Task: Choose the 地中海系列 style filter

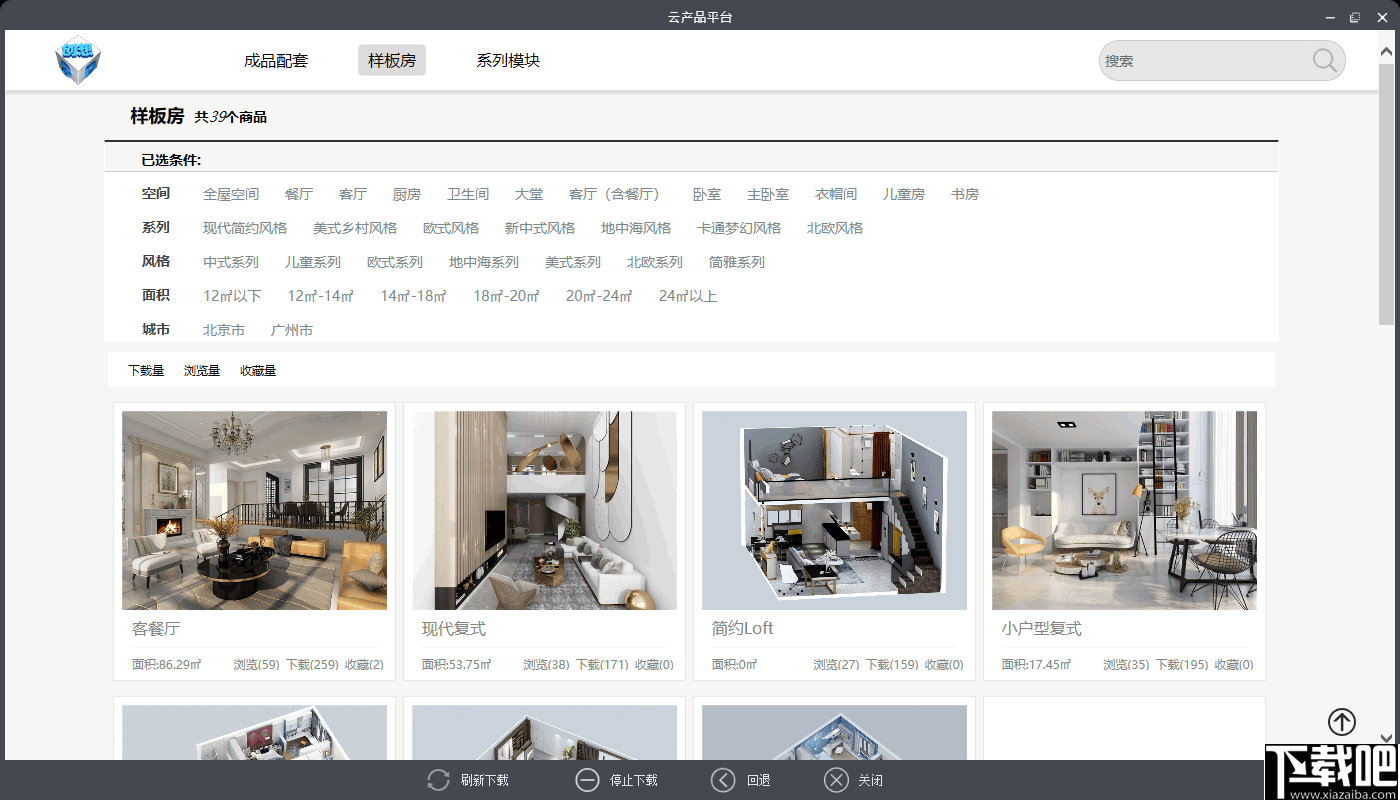Action: tap(484, 262)
